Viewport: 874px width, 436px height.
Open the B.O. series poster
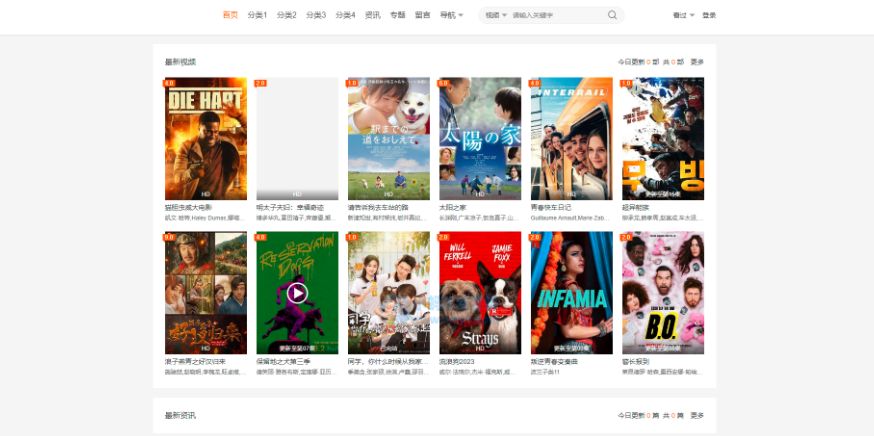(663, 293)
